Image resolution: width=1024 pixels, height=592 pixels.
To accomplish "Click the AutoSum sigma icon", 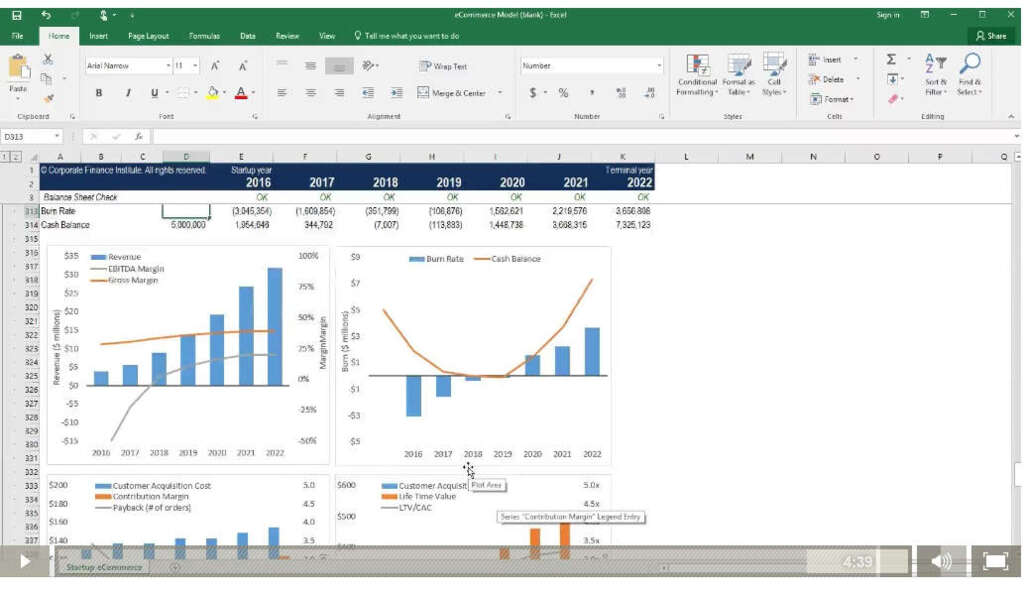I will 891,60.
